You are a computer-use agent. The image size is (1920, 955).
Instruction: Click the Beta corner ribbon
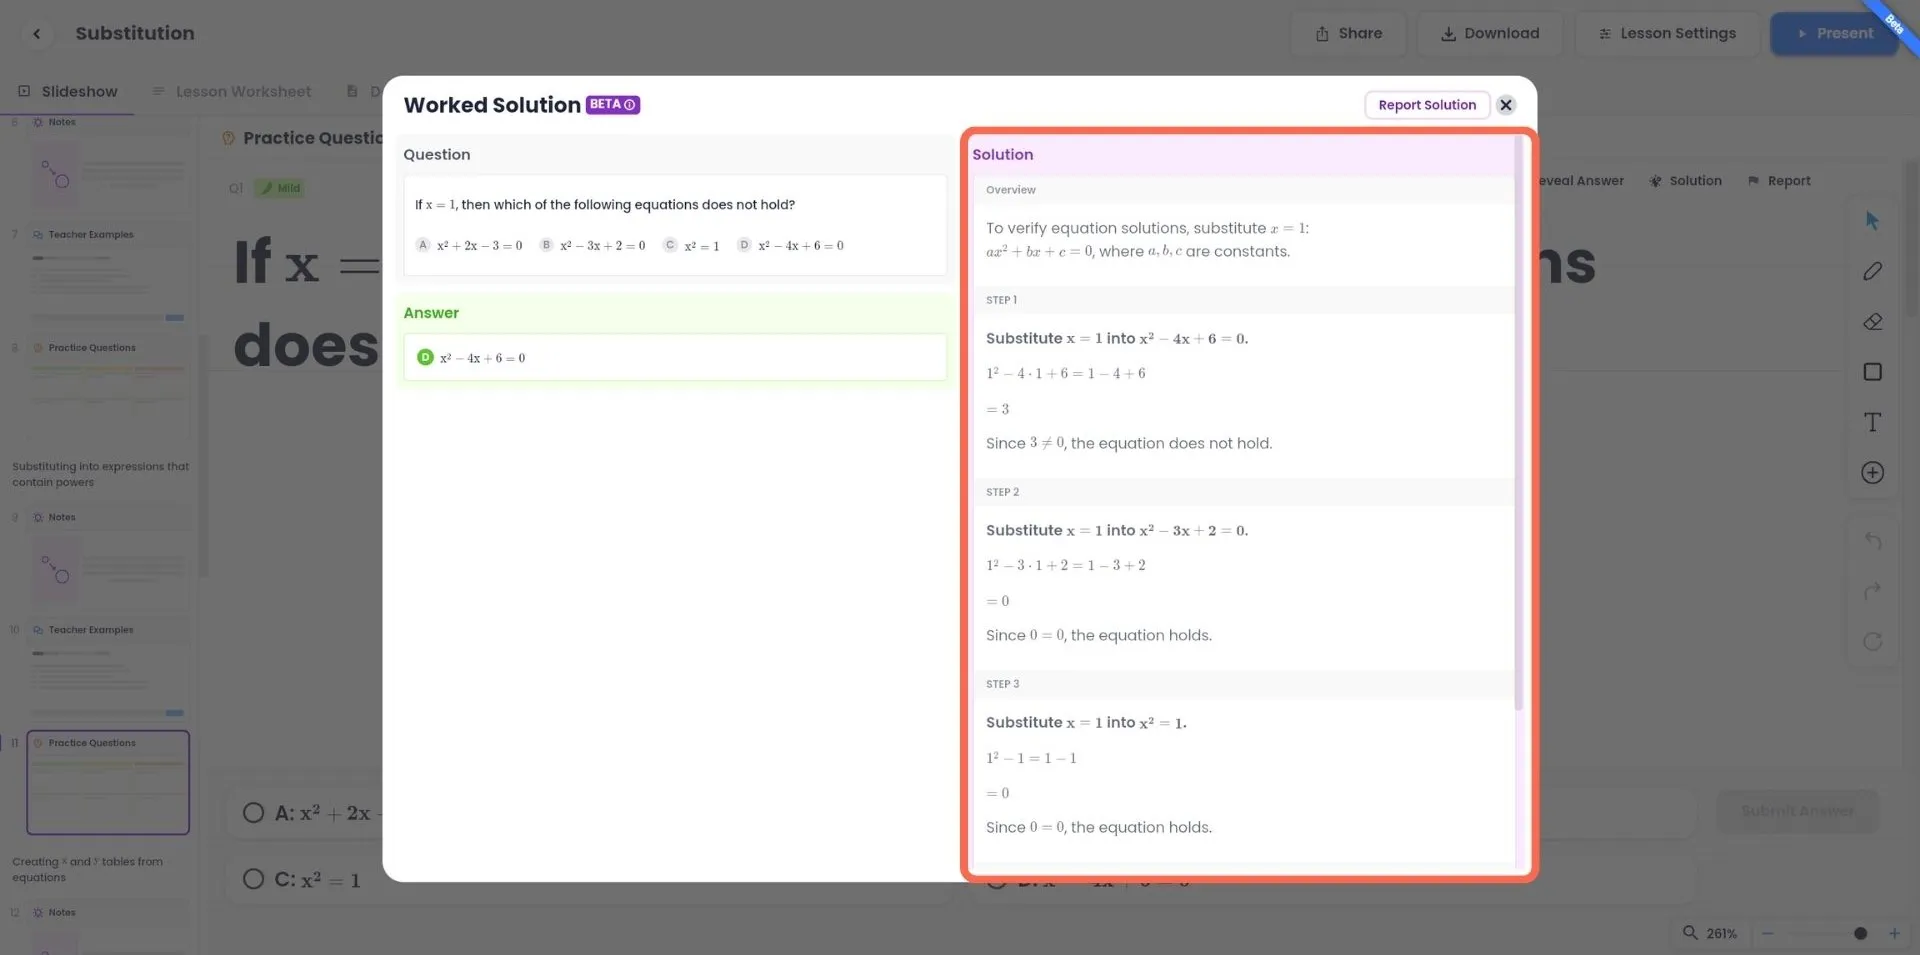pyautogui.click(x=1893, y=24)
